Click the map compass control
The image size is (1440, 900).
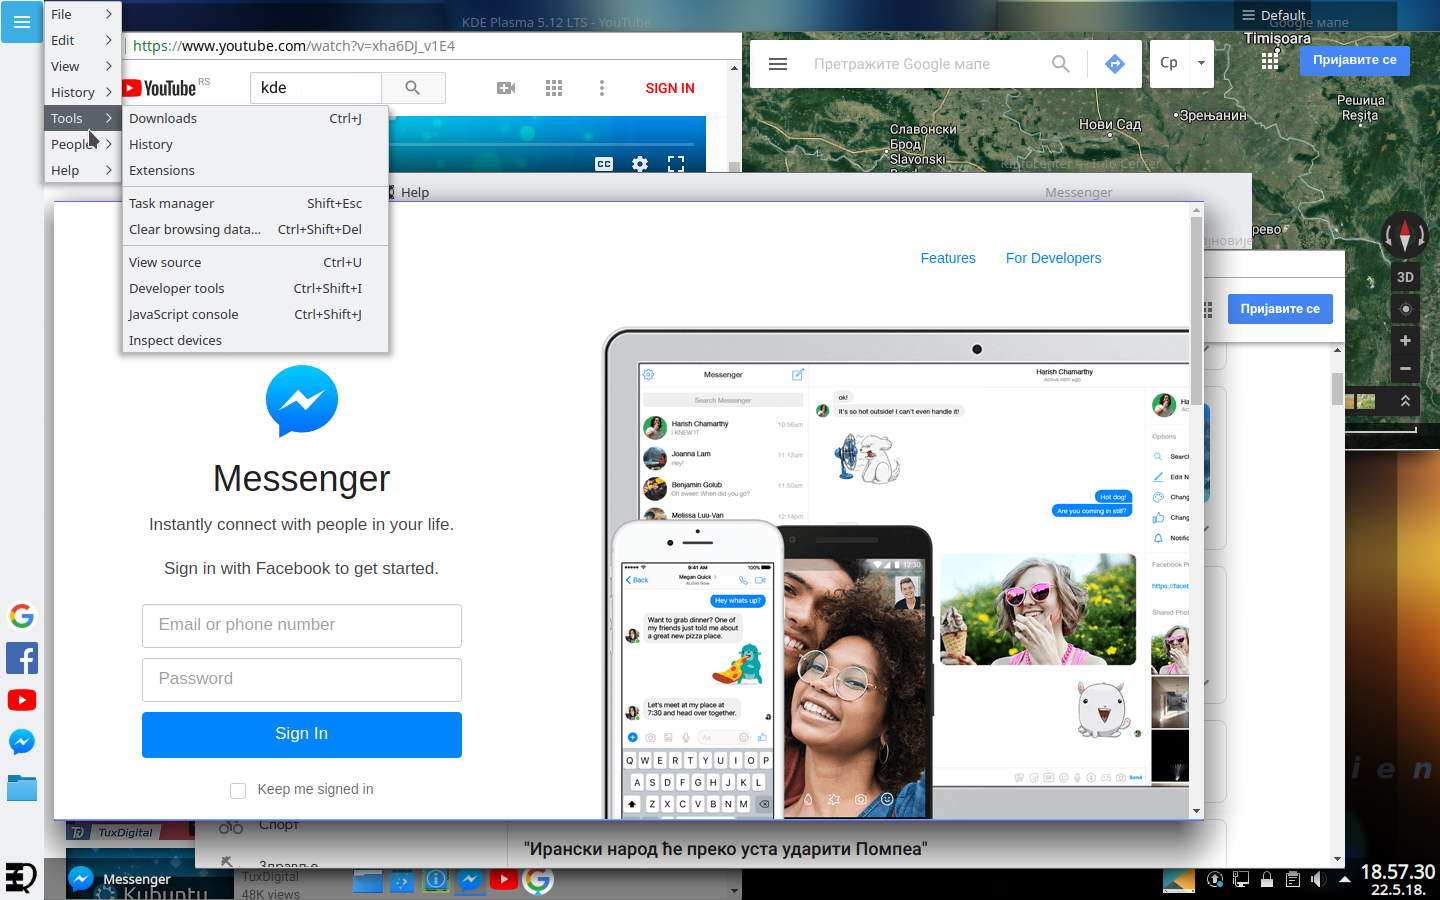[1405, 236]
